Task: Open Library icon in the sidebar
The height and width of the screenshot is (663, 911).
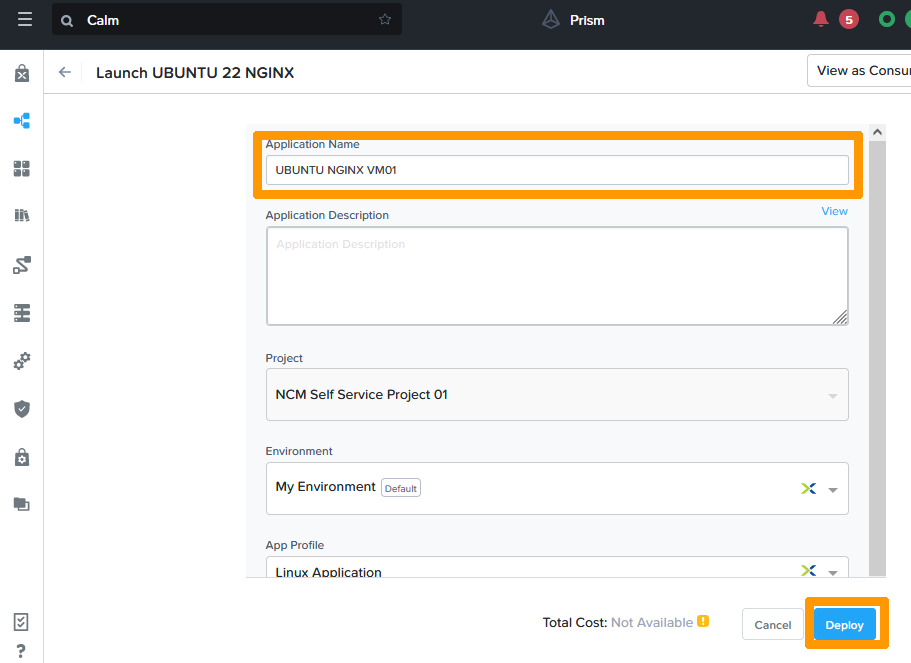Action: [22, 216]
